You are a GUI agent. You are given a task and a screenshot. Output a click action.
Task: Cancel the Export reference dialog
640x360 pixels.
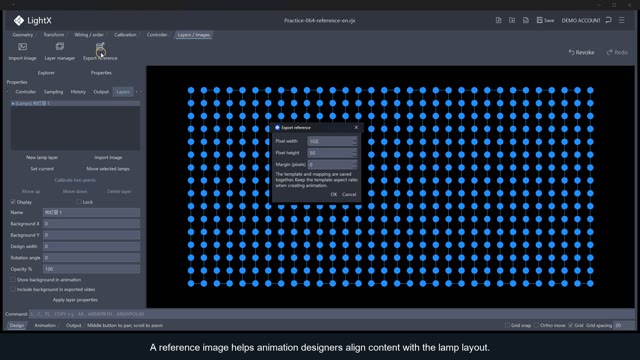click(x=349, y=194)
